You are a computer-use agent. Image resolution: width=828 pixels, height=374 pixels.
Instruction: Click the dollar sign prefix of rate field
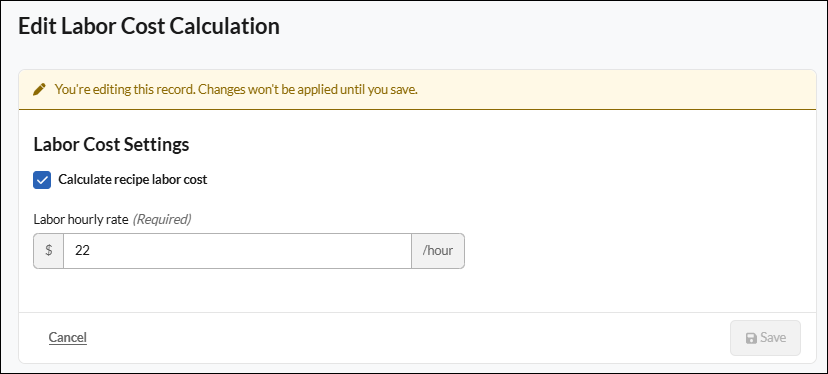click(49, 251)
